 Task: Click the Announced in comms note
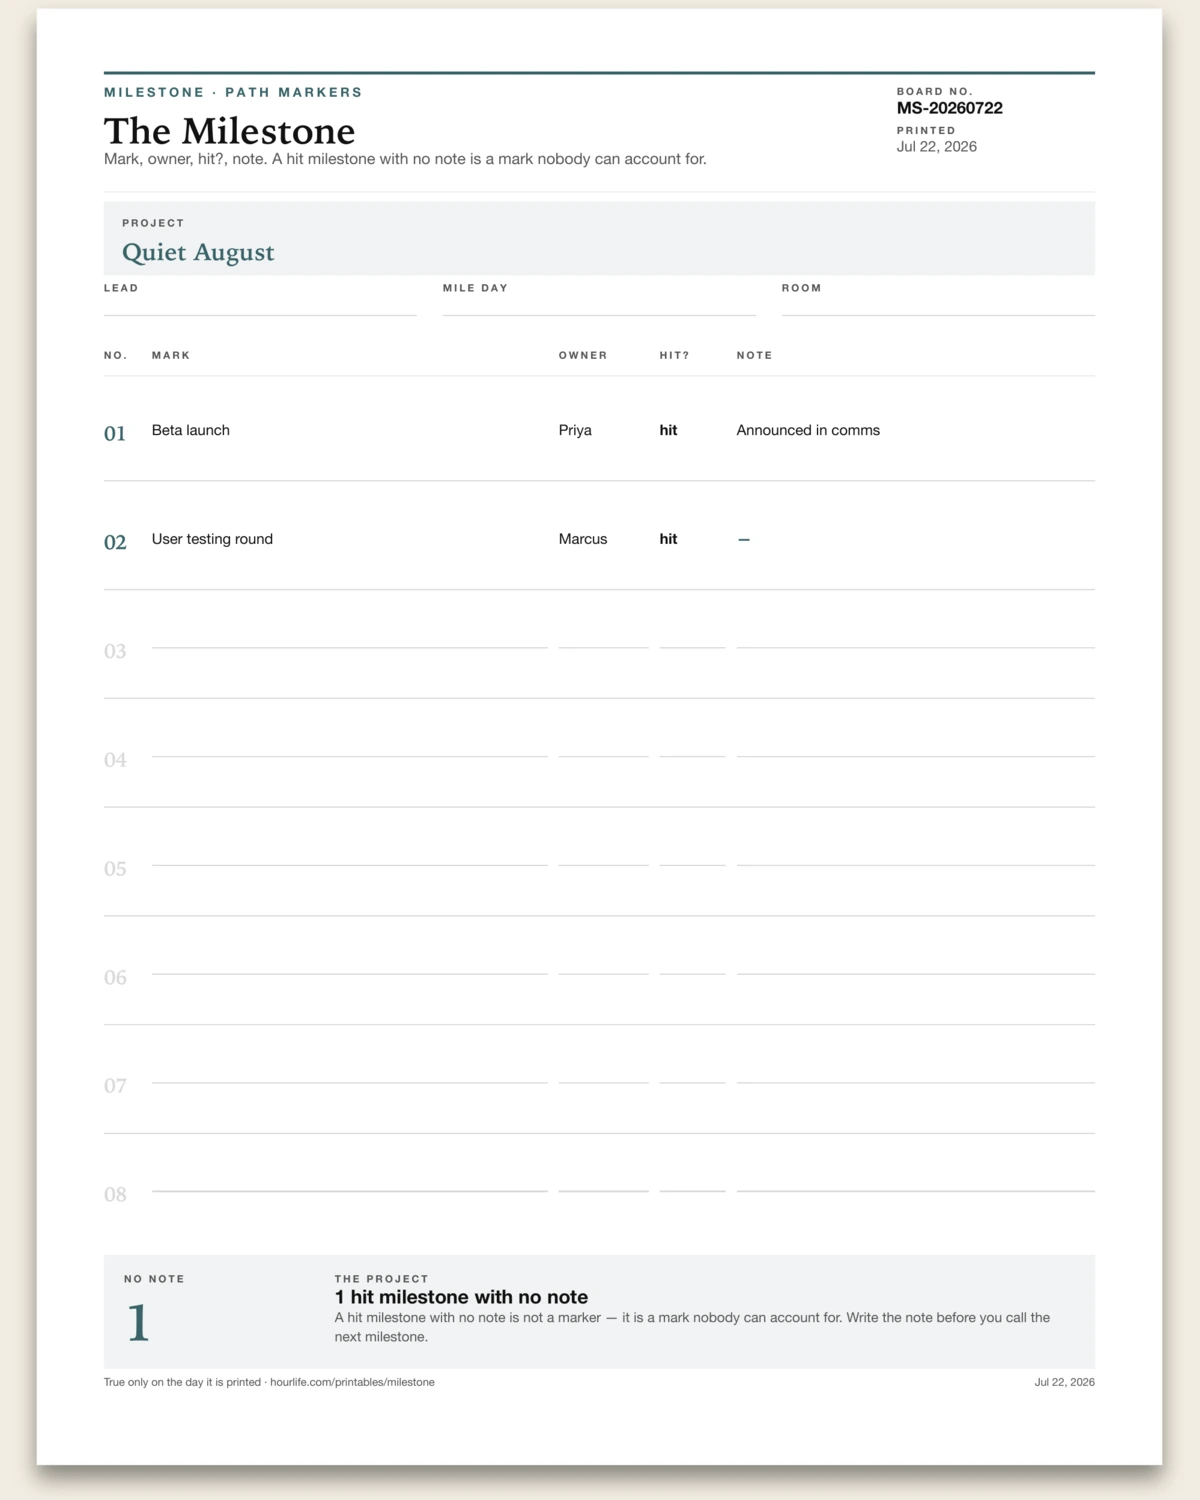[808, 430]
